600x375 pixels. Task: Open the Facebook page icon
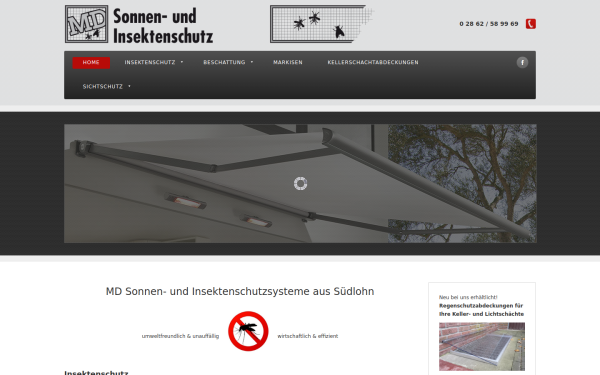522,62
